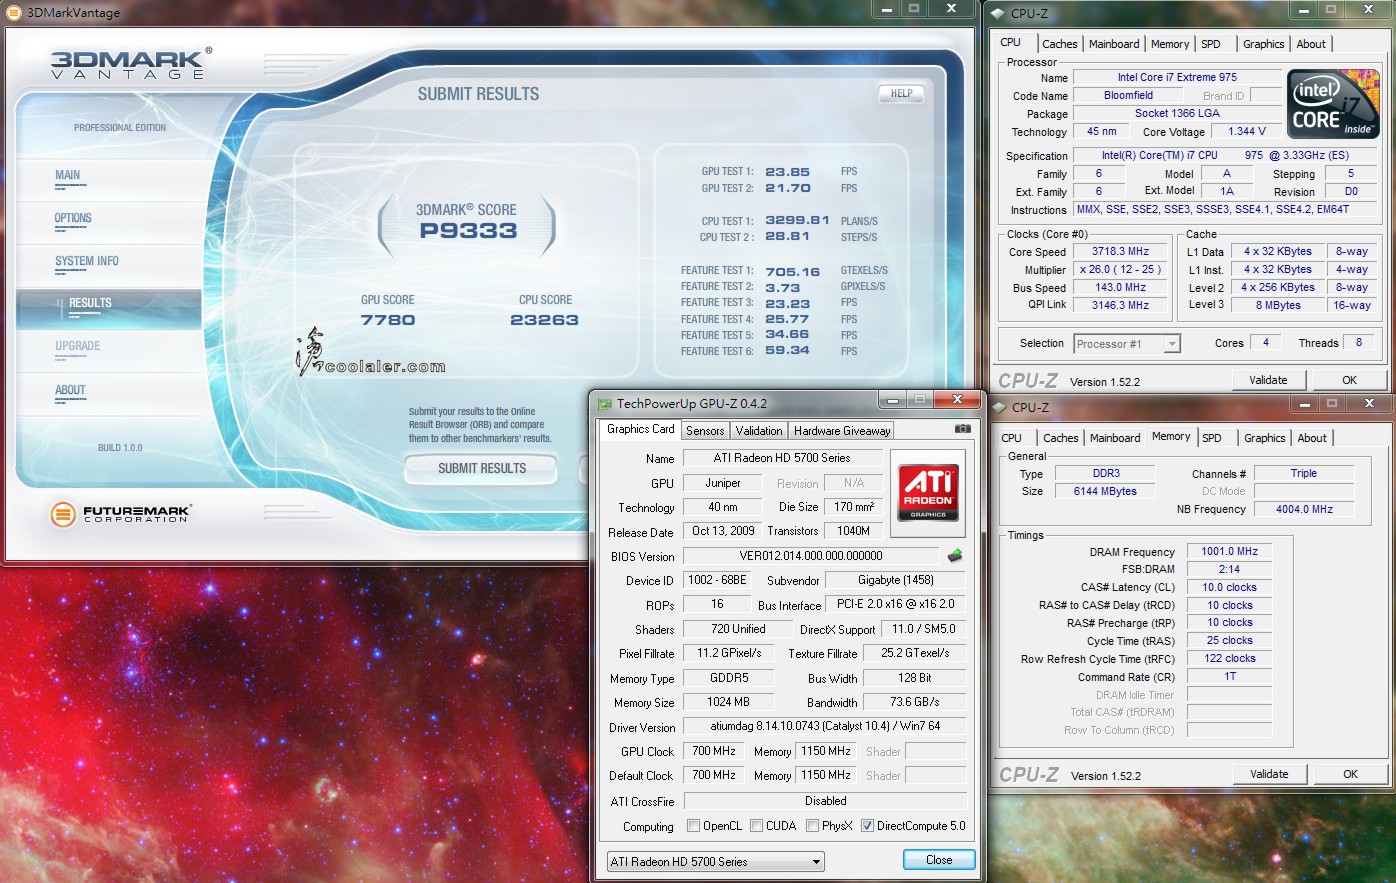Open the Hardware Giveaway tab

(x=842, y=431)
